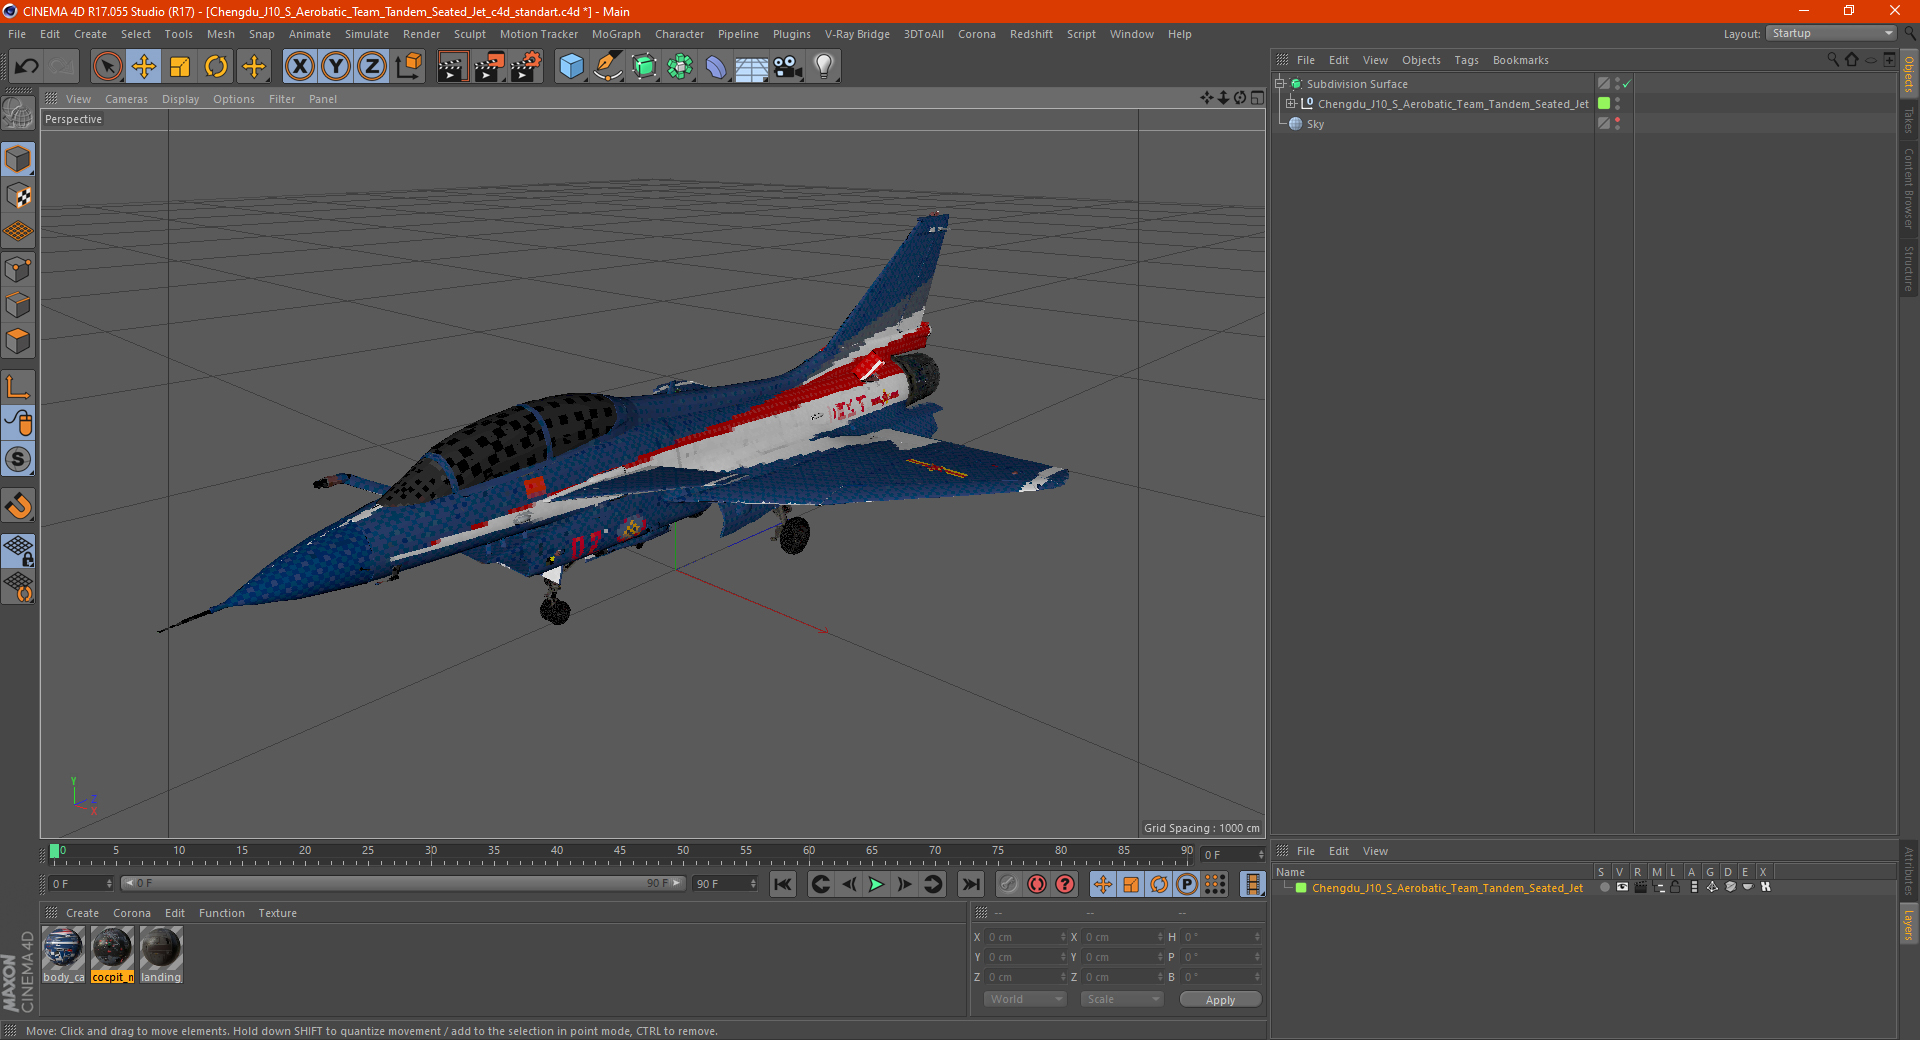This screenshot has width=1920, height=1040.
Task: Open viewport Cameras menu
Action: pyautogui.click(x=126, y=99)
